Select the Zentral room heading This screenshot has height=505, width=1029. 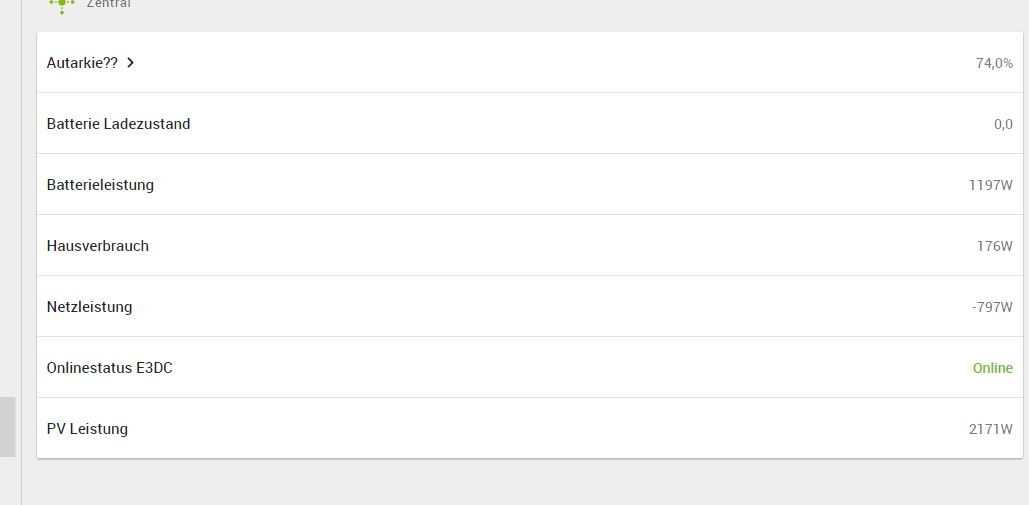coord(109,4)
